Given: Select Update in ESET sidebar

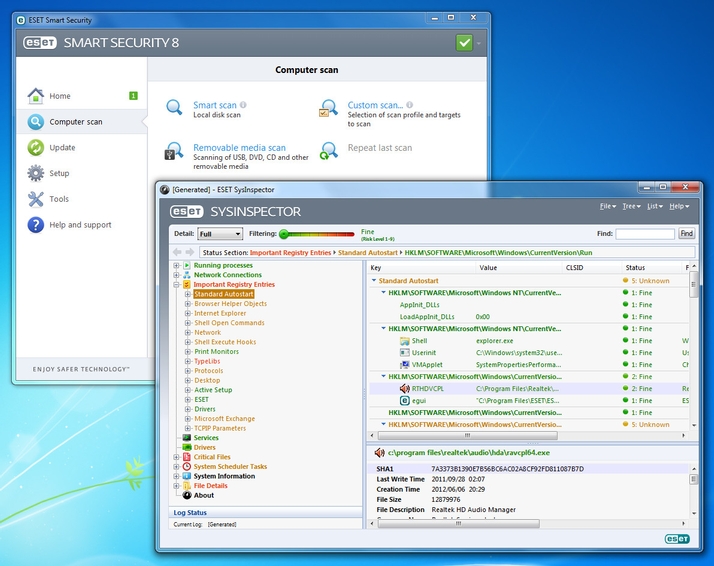Looking at the screenshot, I should [62, 148].
